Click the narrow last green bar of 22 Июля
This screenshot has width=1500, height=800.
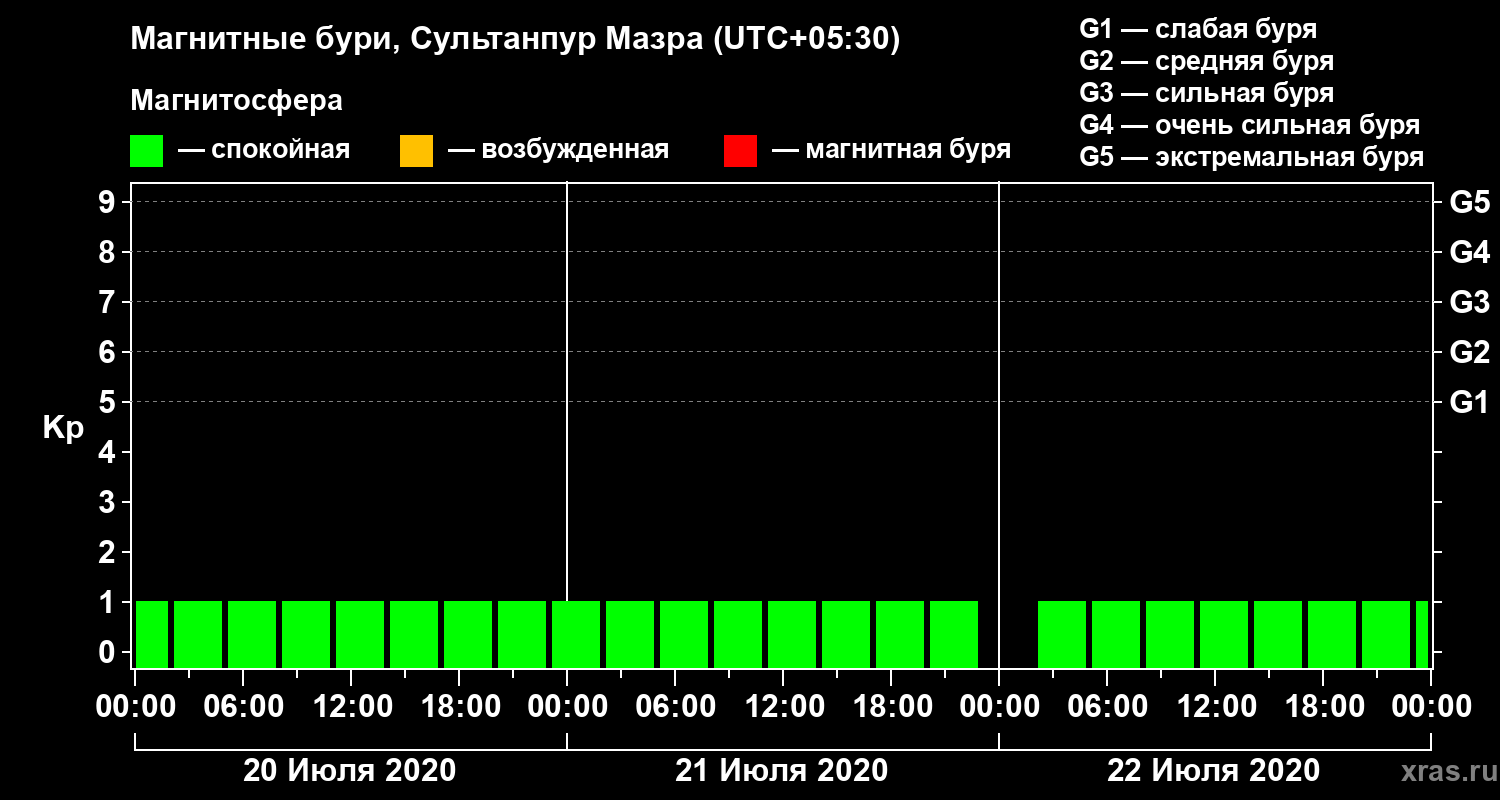point(1422,634)
